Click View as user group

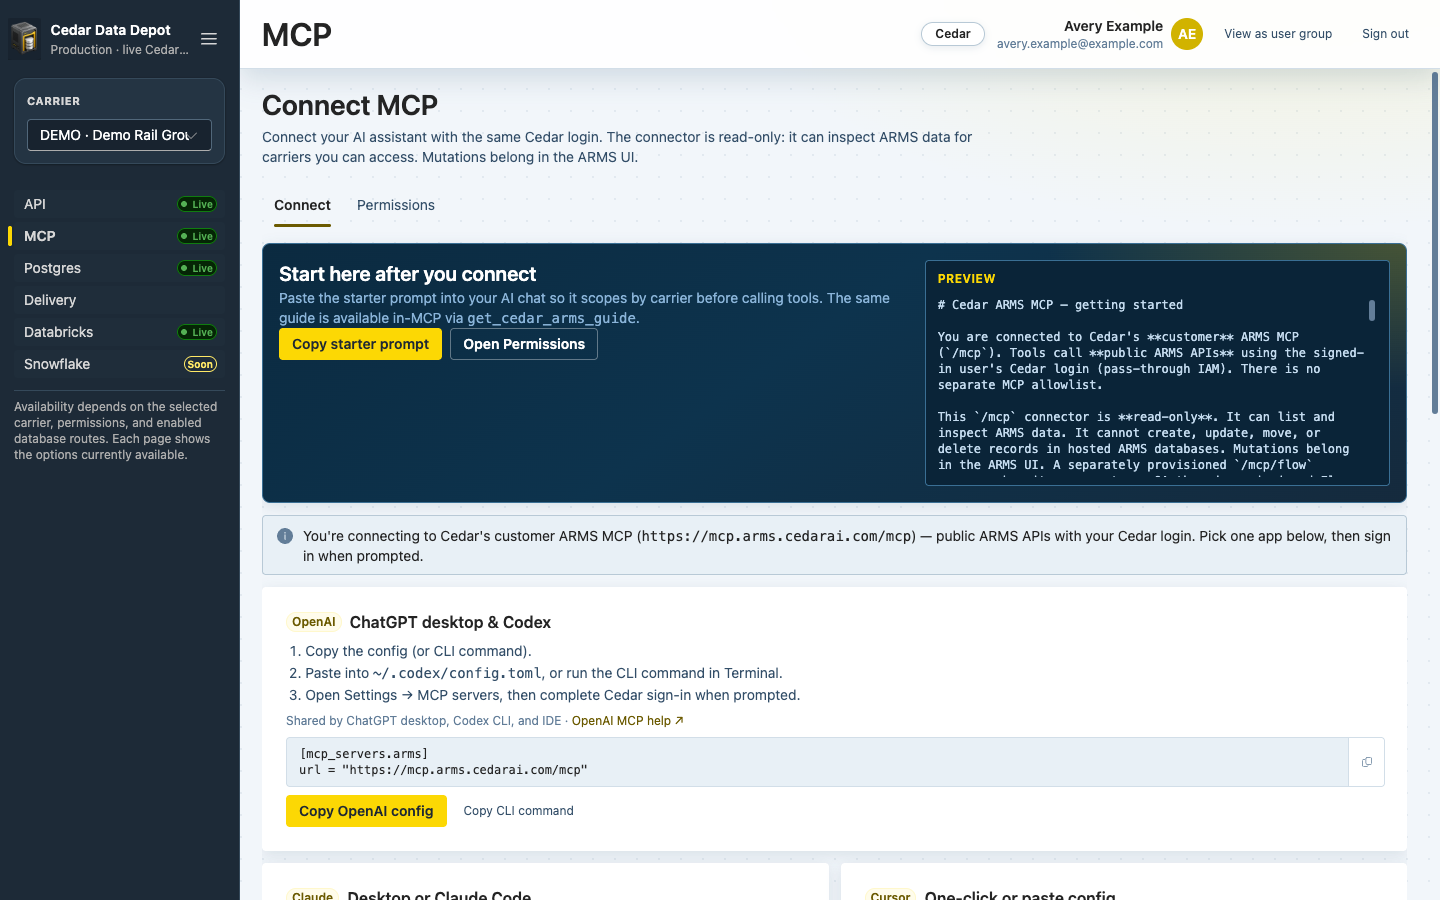click(1278, 34)
